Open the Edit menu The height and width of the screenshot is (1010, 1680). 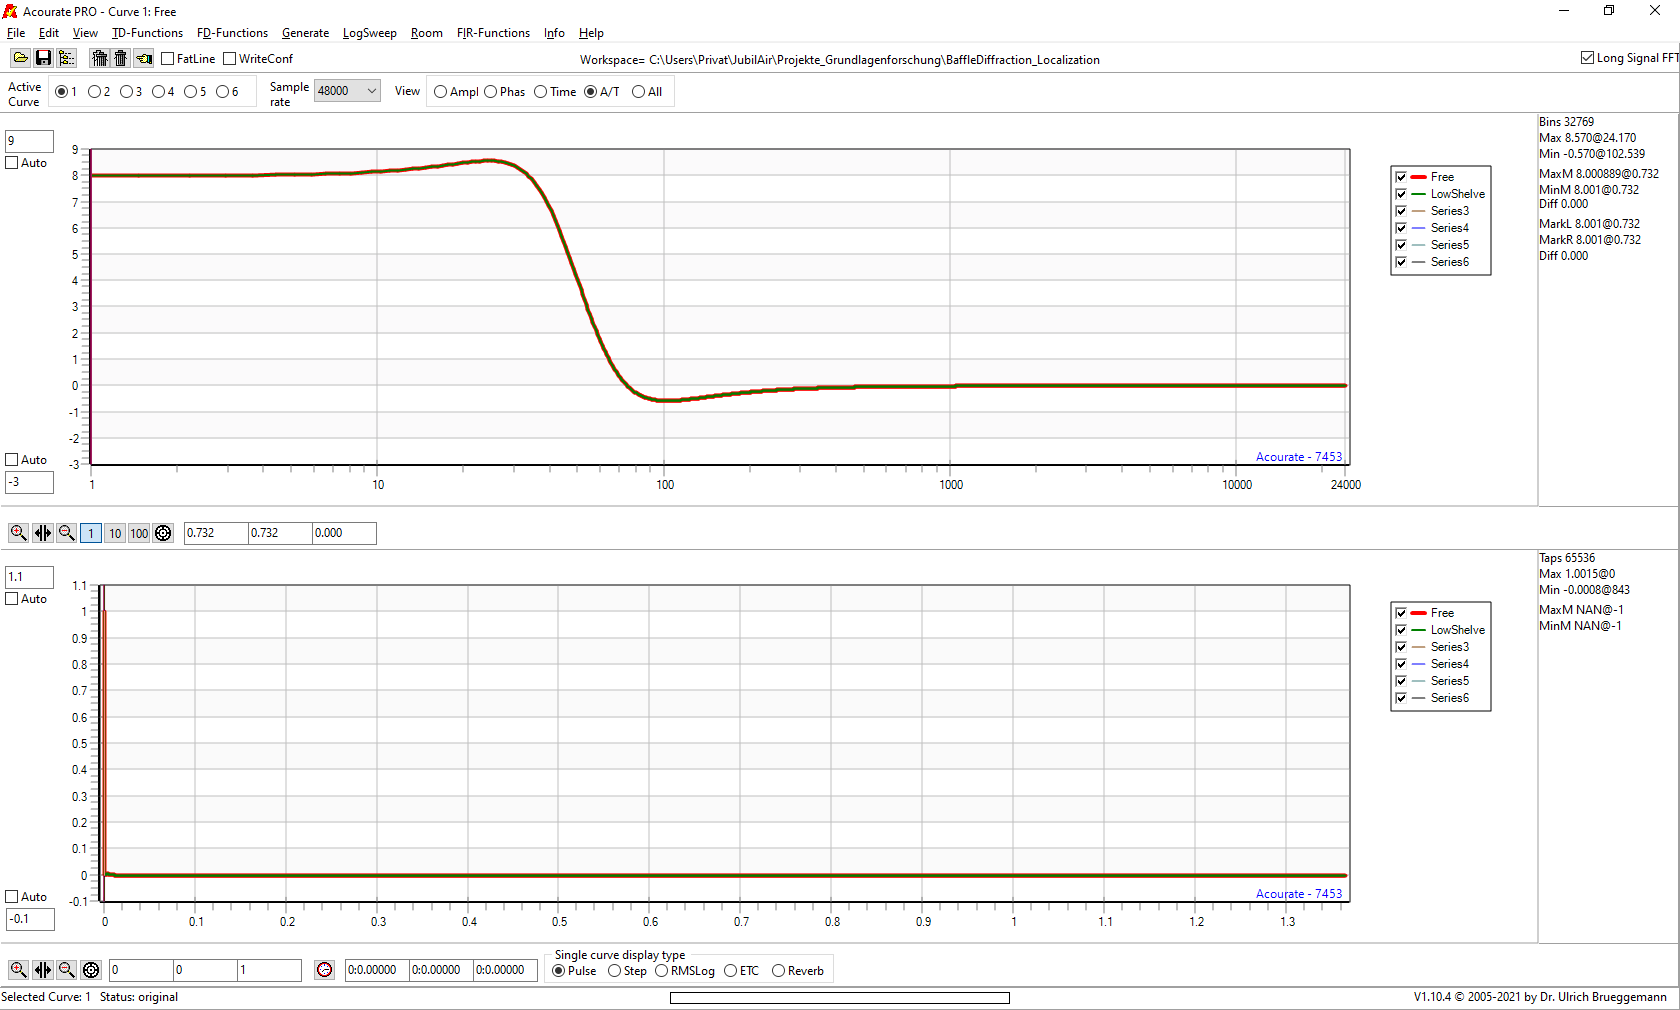(49, 33)
